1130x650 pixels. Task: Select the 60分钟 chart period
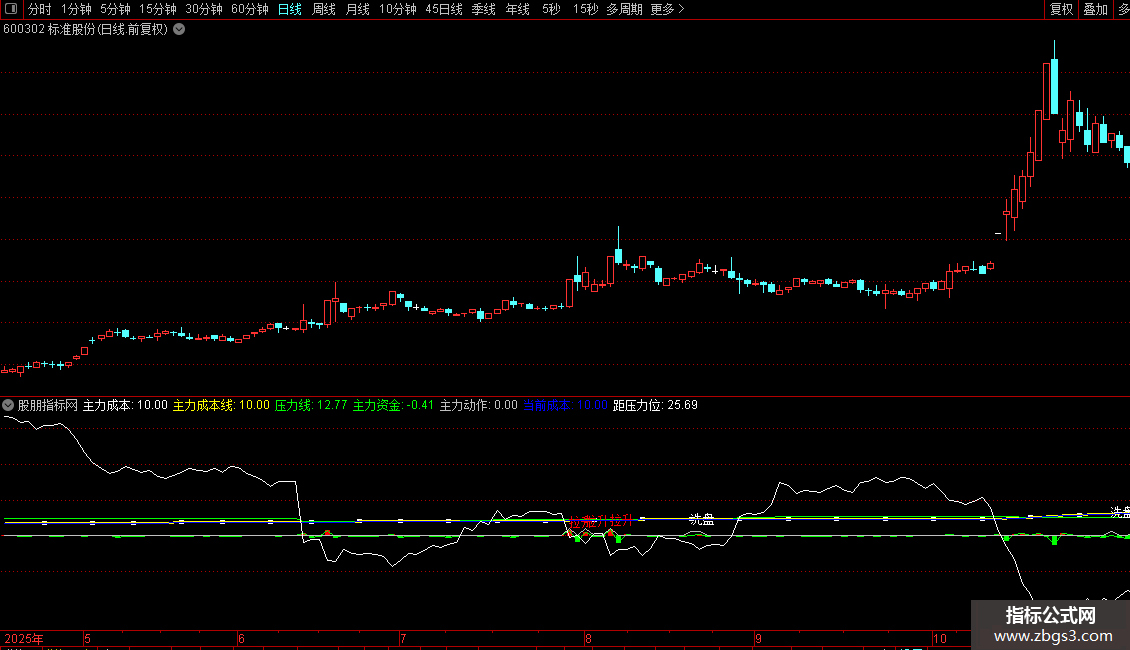[250, 9]
